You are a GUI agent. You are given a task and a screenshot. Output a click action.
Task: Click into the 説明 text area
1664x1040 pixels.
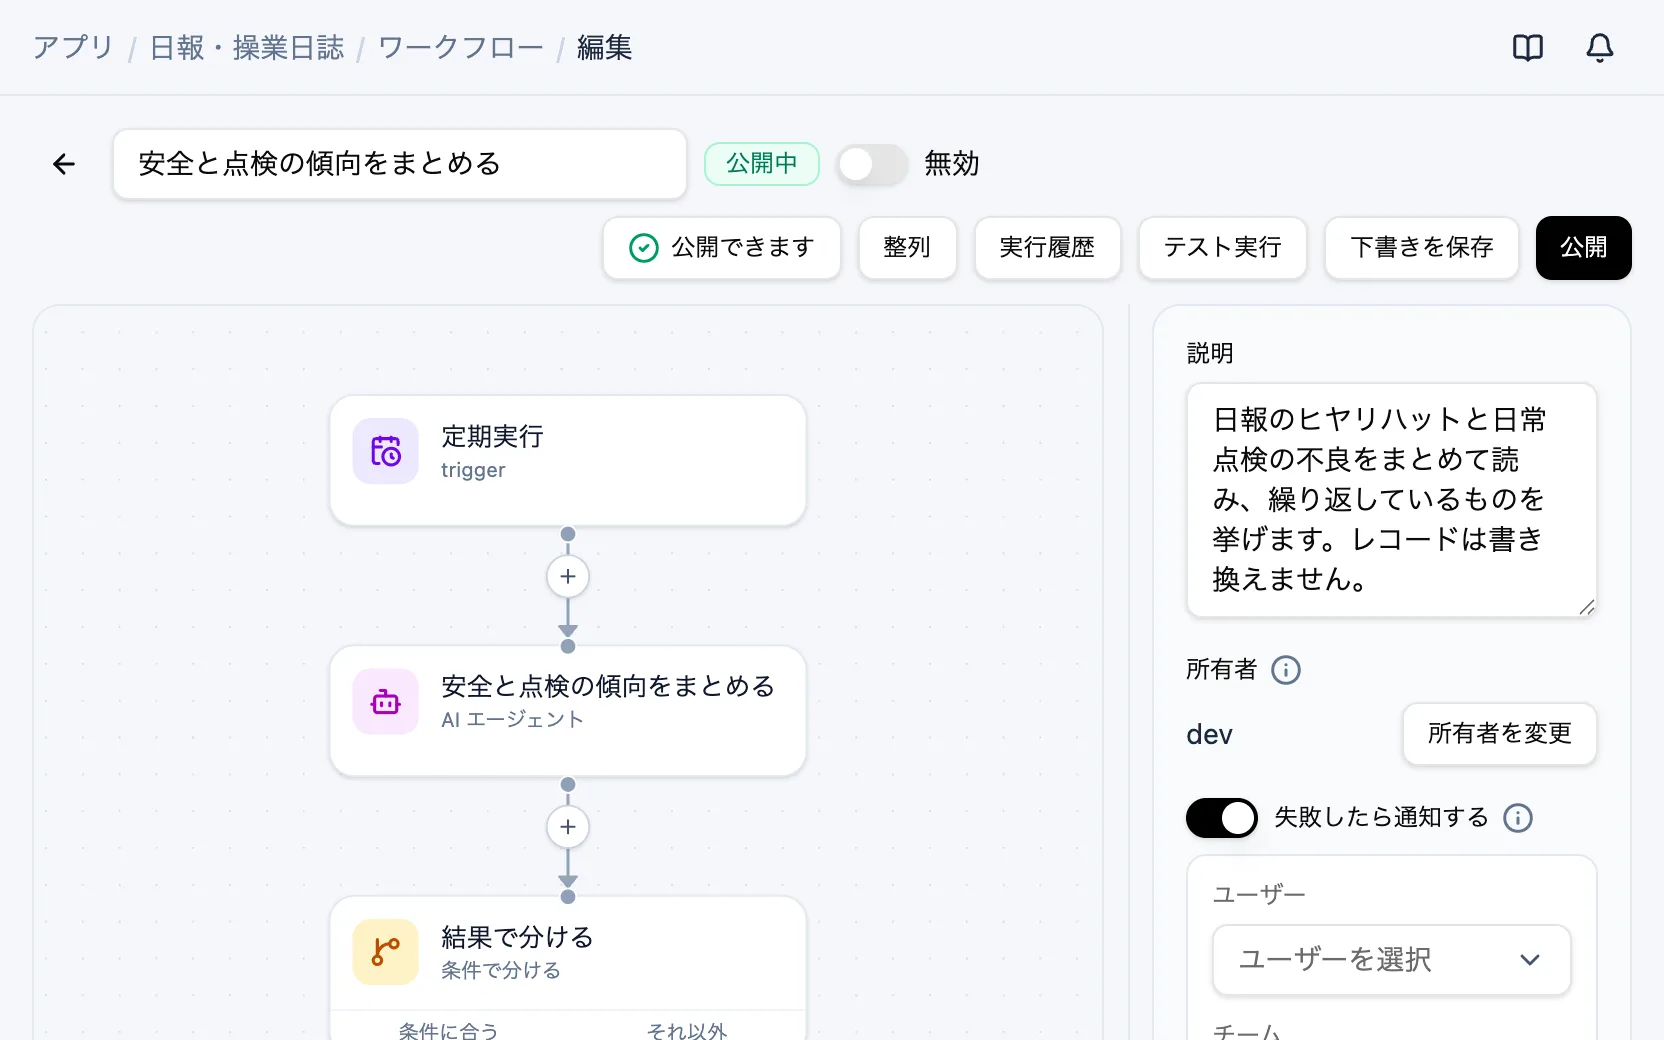[x=1392, y=500]
